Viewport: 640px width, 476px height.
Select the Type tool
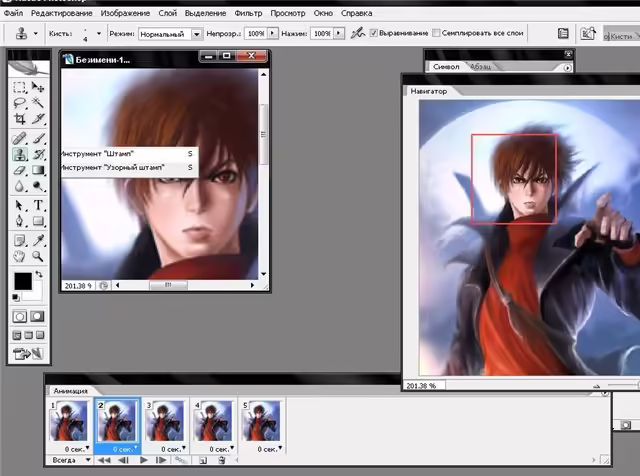tap(38, 205)
